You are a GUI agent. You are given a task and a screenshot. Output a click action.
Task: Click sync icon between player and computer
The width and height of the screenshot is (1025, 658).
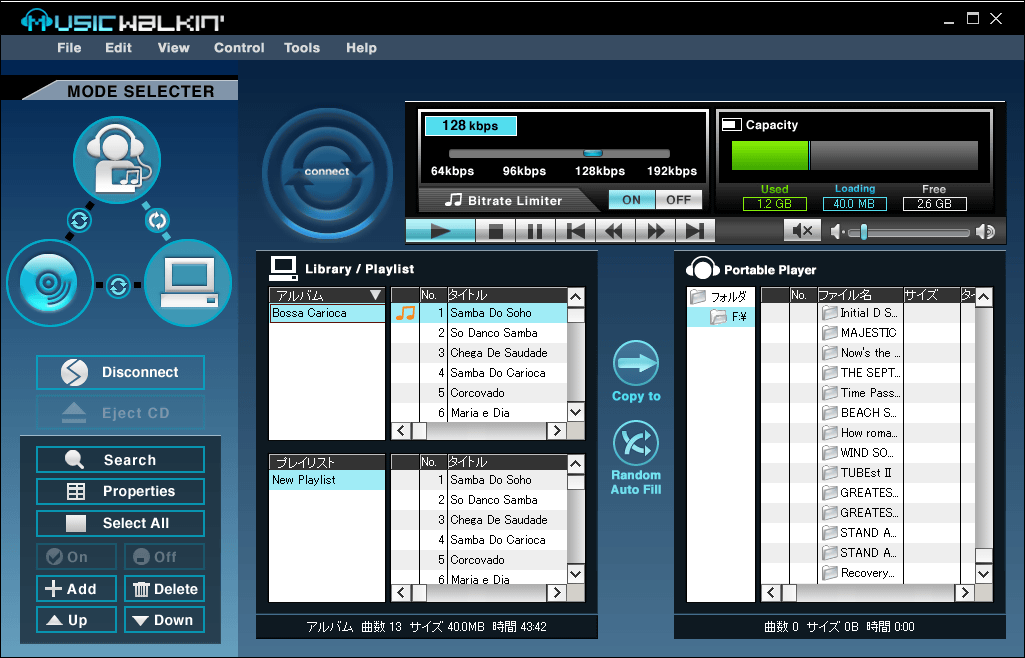157,220
